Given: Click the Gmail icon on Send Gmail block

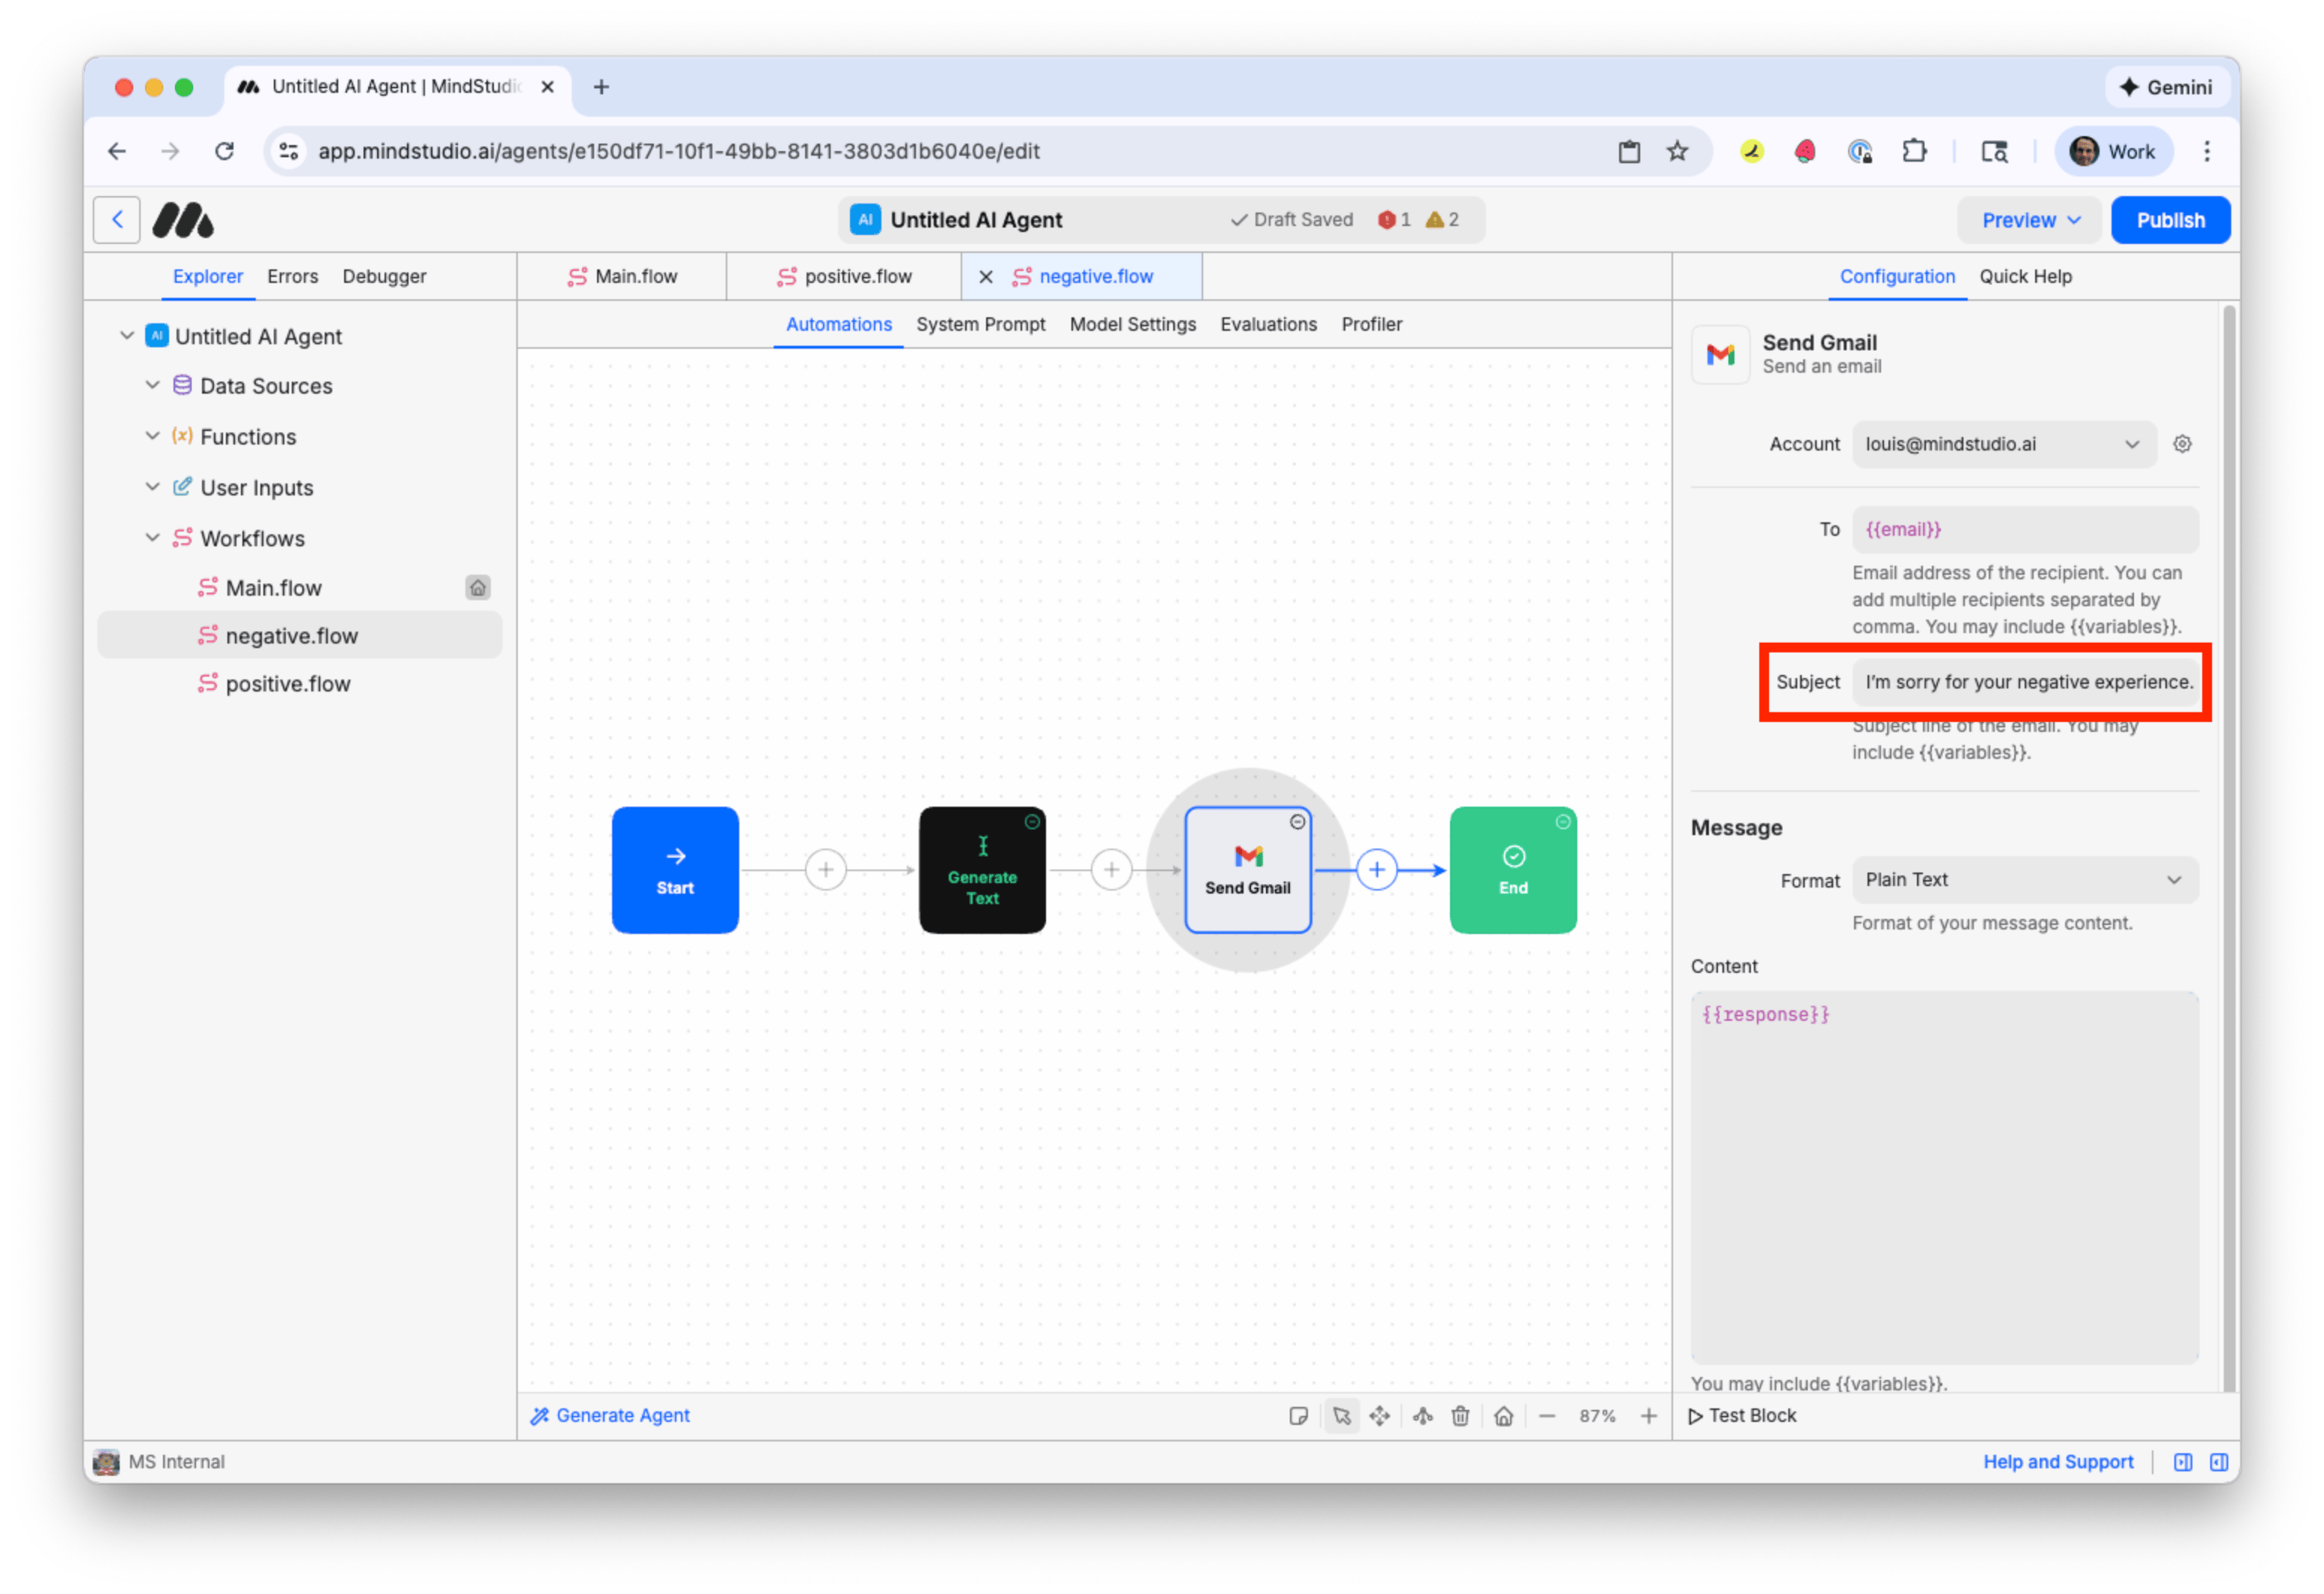Looking at the screenshot, I should pos(1248,856).
